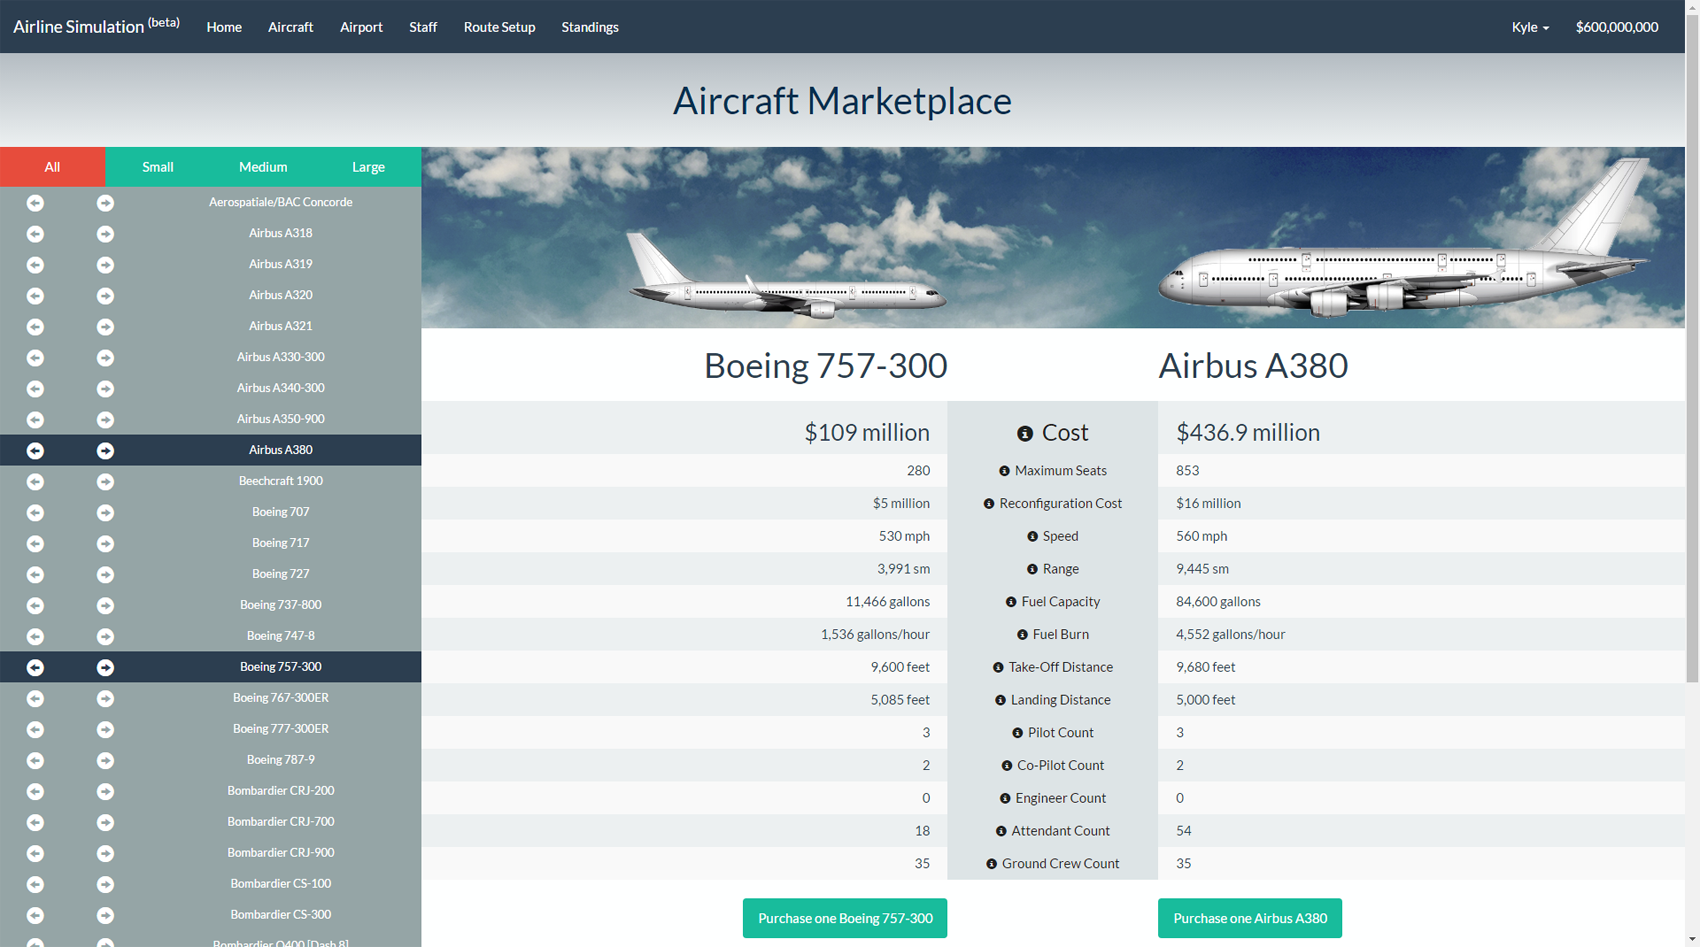Click info icon beside Range
This screenshot has width=1700, height=947.
[x=1032, y=569]
